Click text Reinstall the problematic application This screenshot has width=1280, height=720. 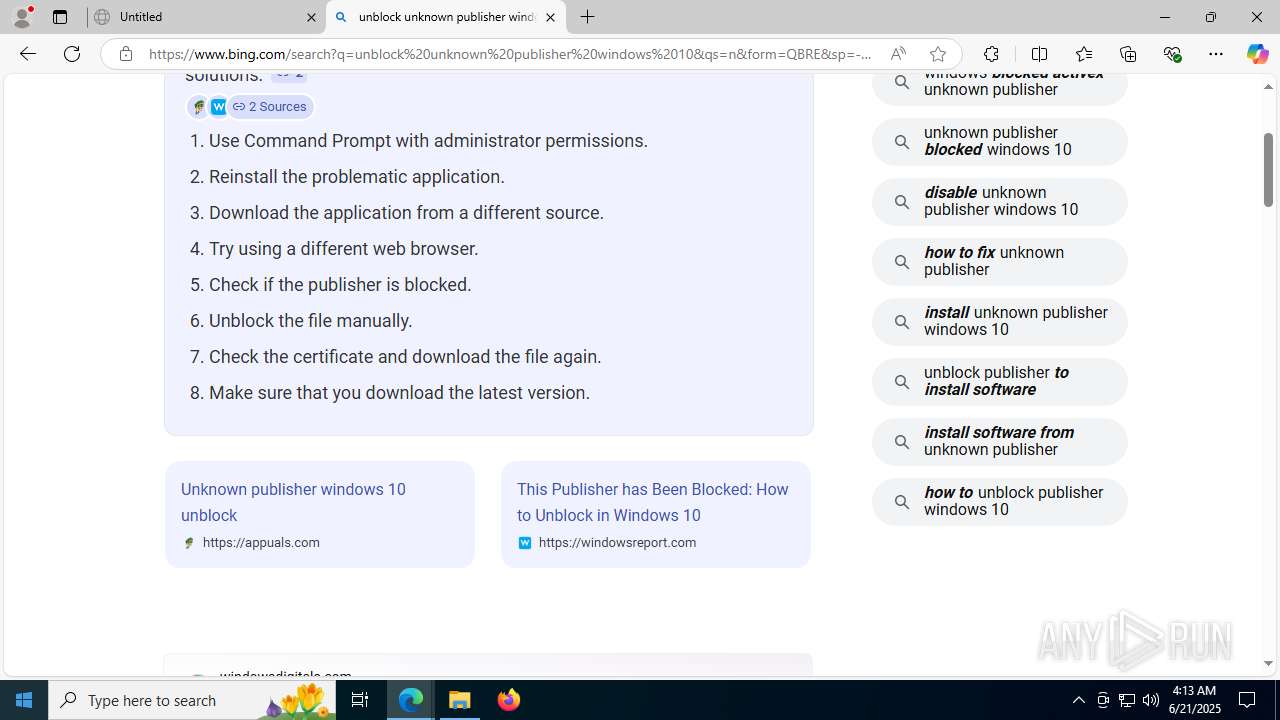click(357, 177)
